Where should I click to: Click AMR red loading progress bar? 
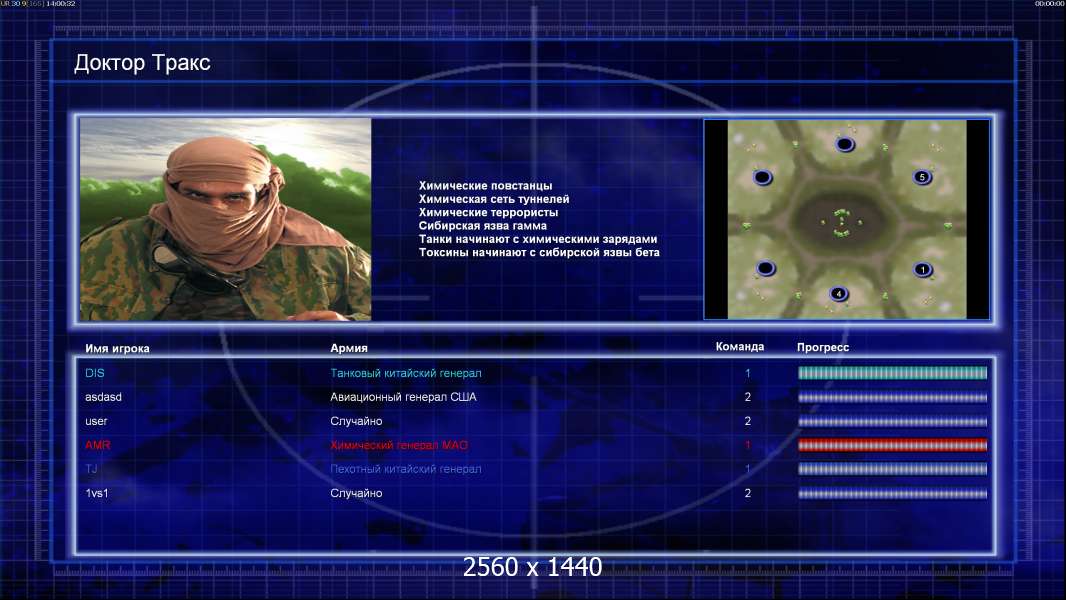click(x=893, y=445)
